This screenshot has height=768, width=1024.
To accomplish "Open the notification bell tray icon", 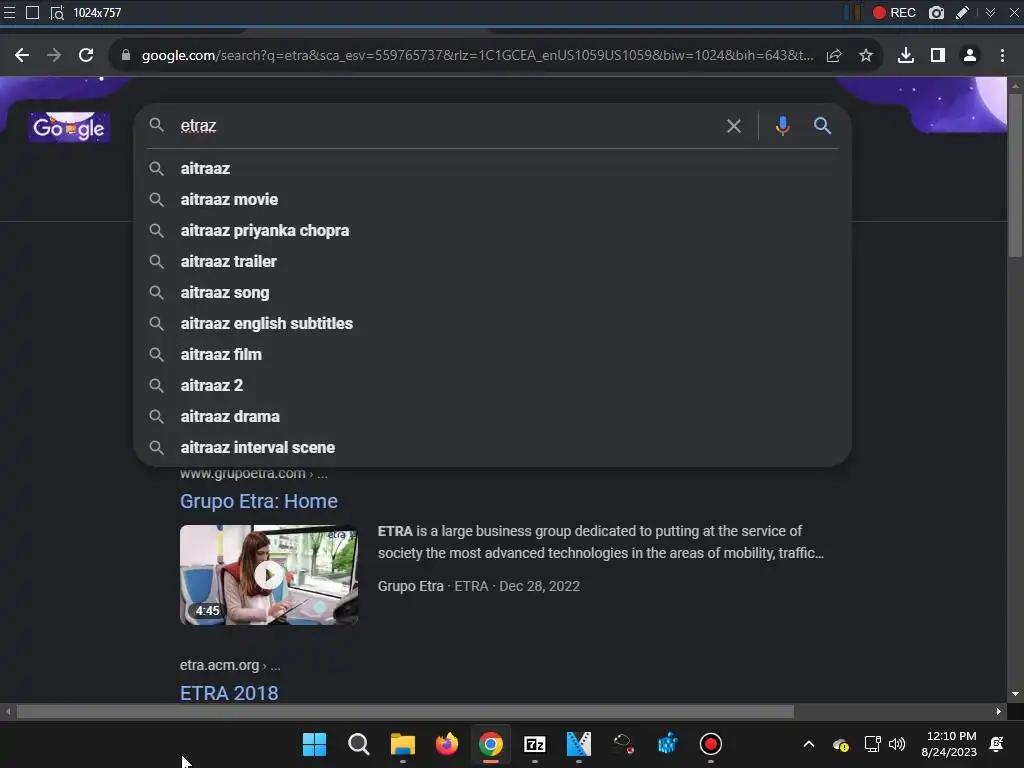I will click(997, 744).
